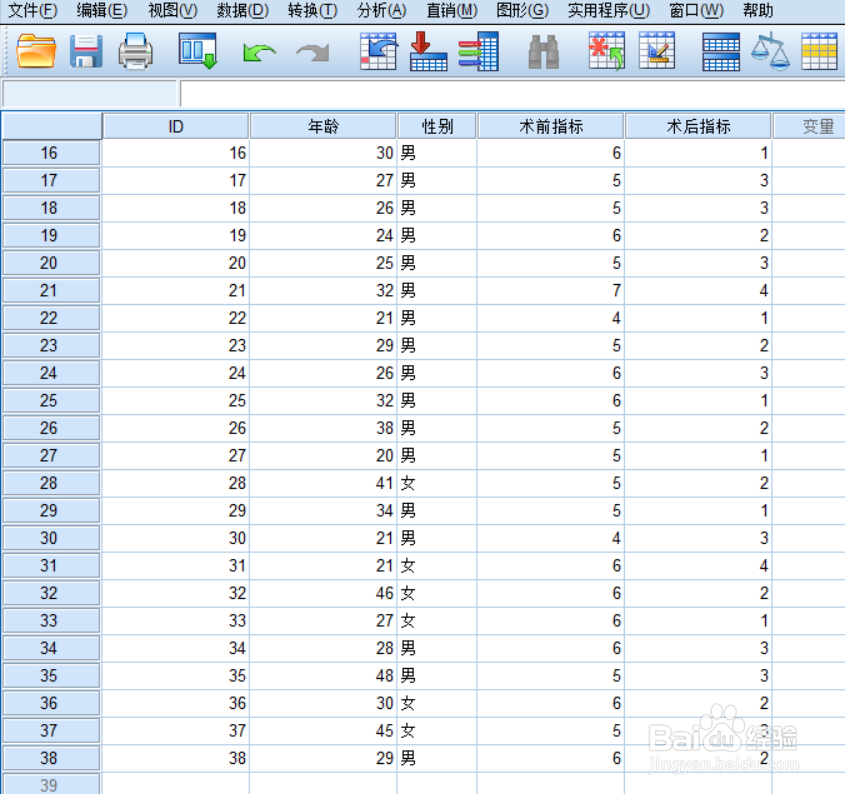Click 女 gender cell in row 36

point(437,703)
